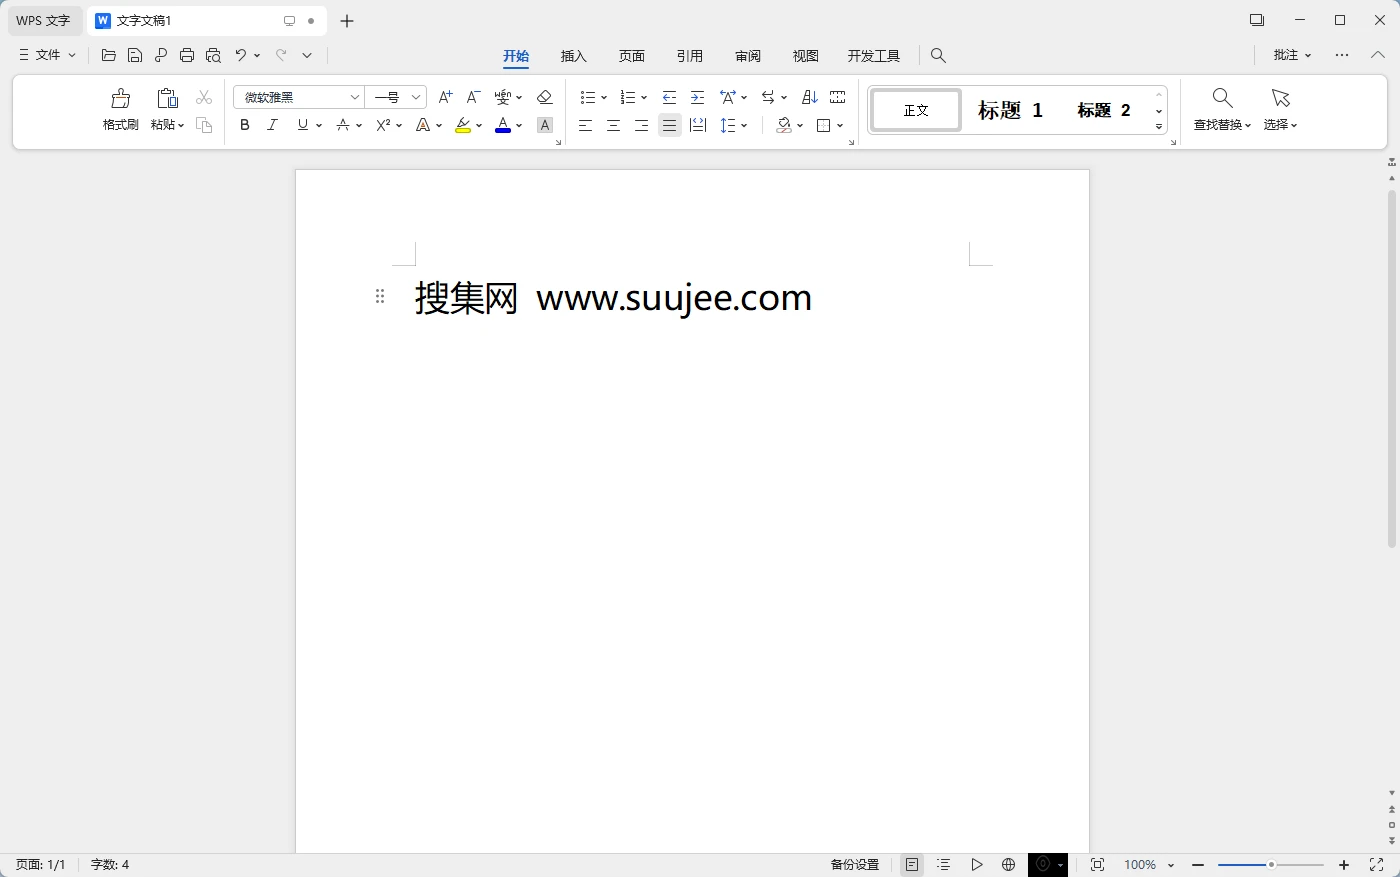Open a file with the folder icon
The width and height of the screenshot is (1400, 877).
(x=109, y=55)
